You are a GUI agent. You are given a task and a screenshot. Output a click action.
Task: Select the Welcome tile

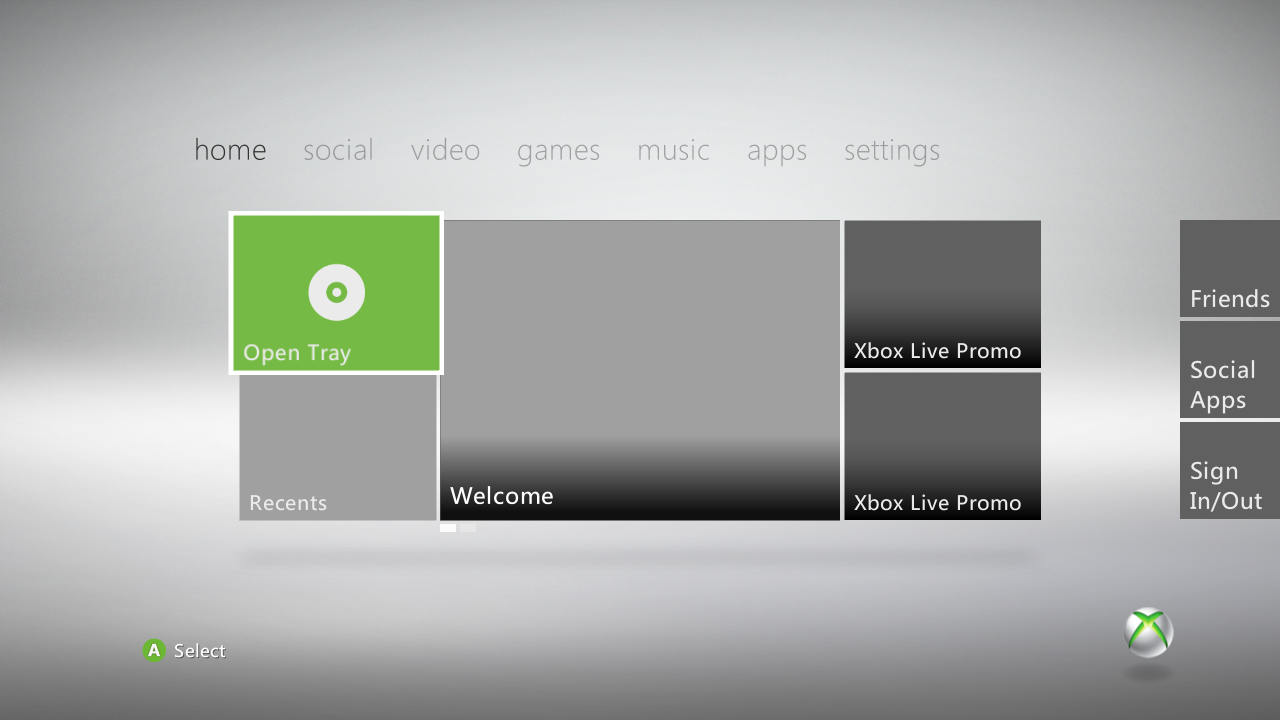(640, 370)
